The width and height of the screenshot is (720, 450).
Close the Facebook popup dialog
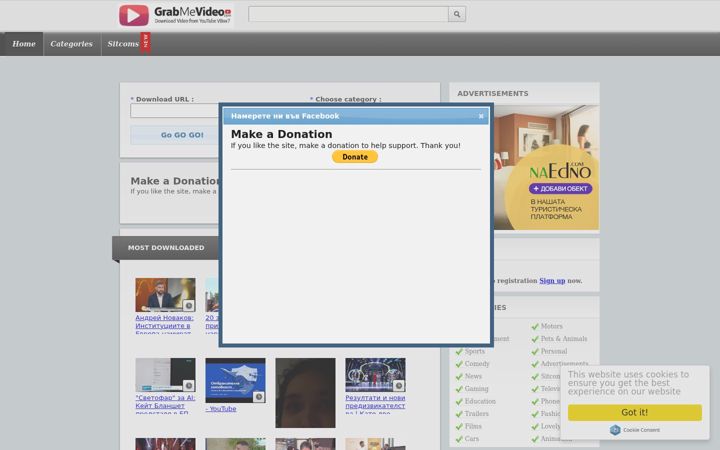(481, 116)
